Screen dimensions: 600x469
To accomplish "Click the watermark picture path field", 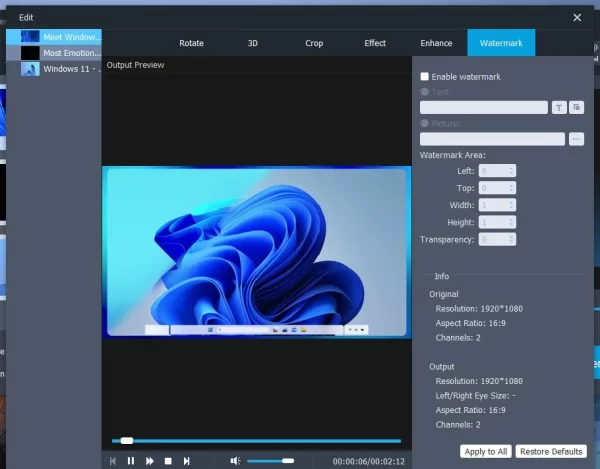I will (492, 139).
